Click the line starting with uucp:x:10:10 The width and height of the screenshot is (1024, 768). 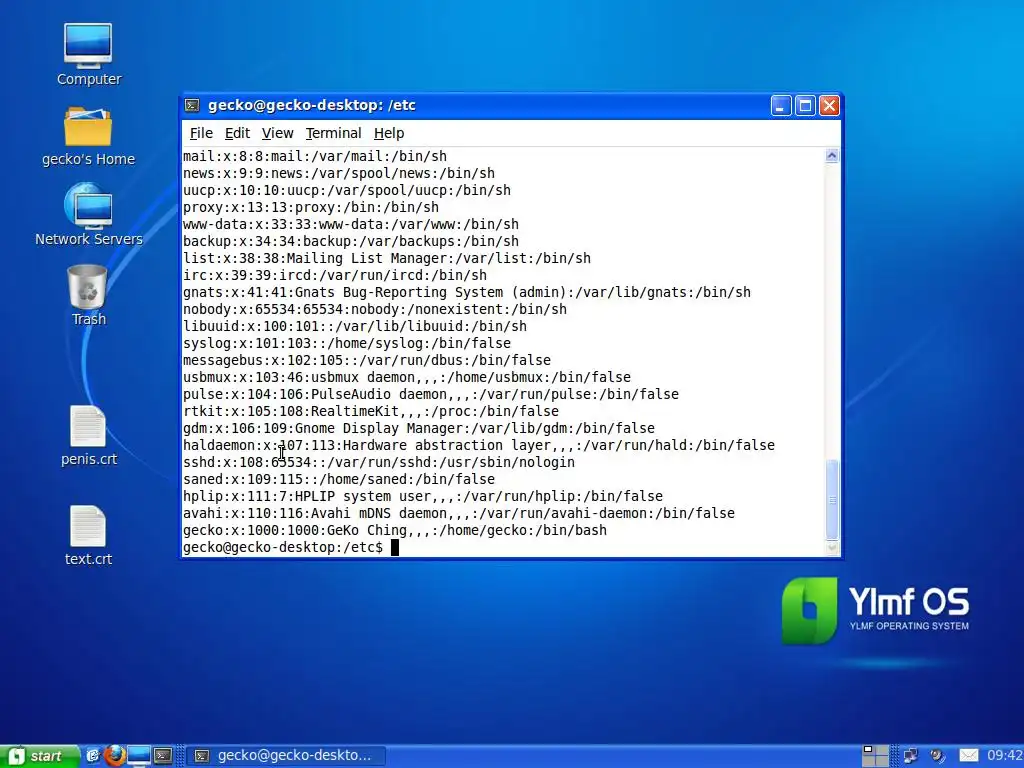347,190
